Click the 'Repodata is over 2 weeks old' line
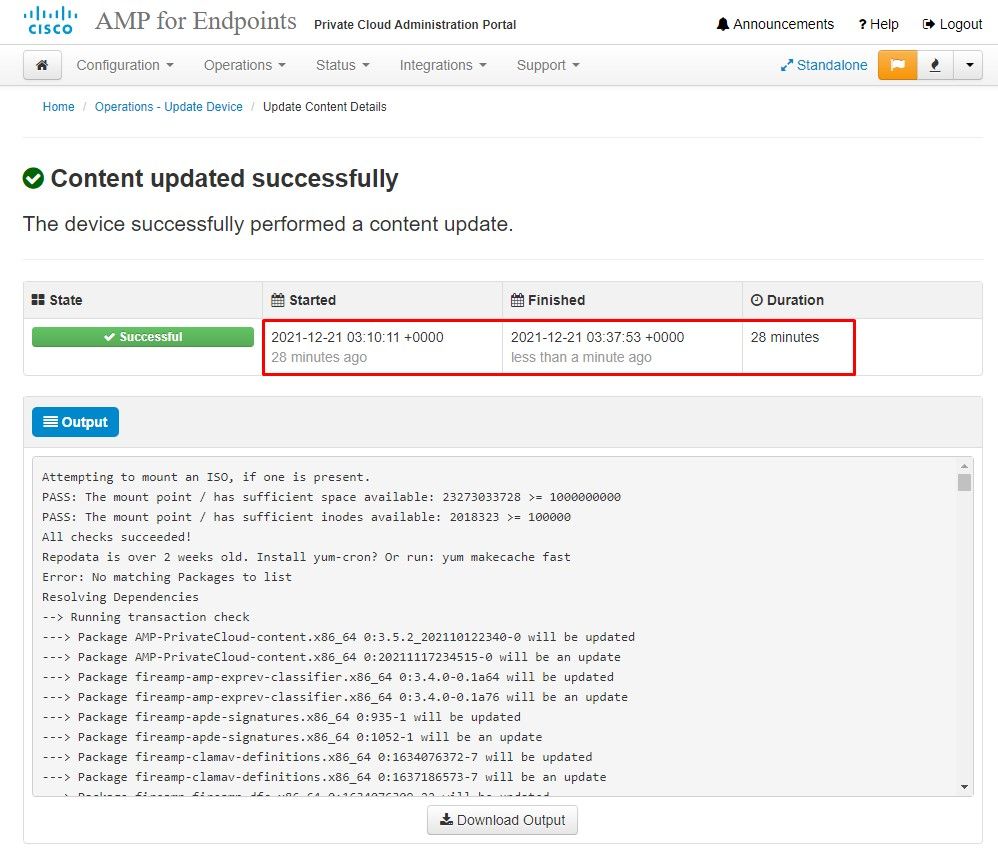This screenshot has width=998, height=862. (x=306, y=557)
